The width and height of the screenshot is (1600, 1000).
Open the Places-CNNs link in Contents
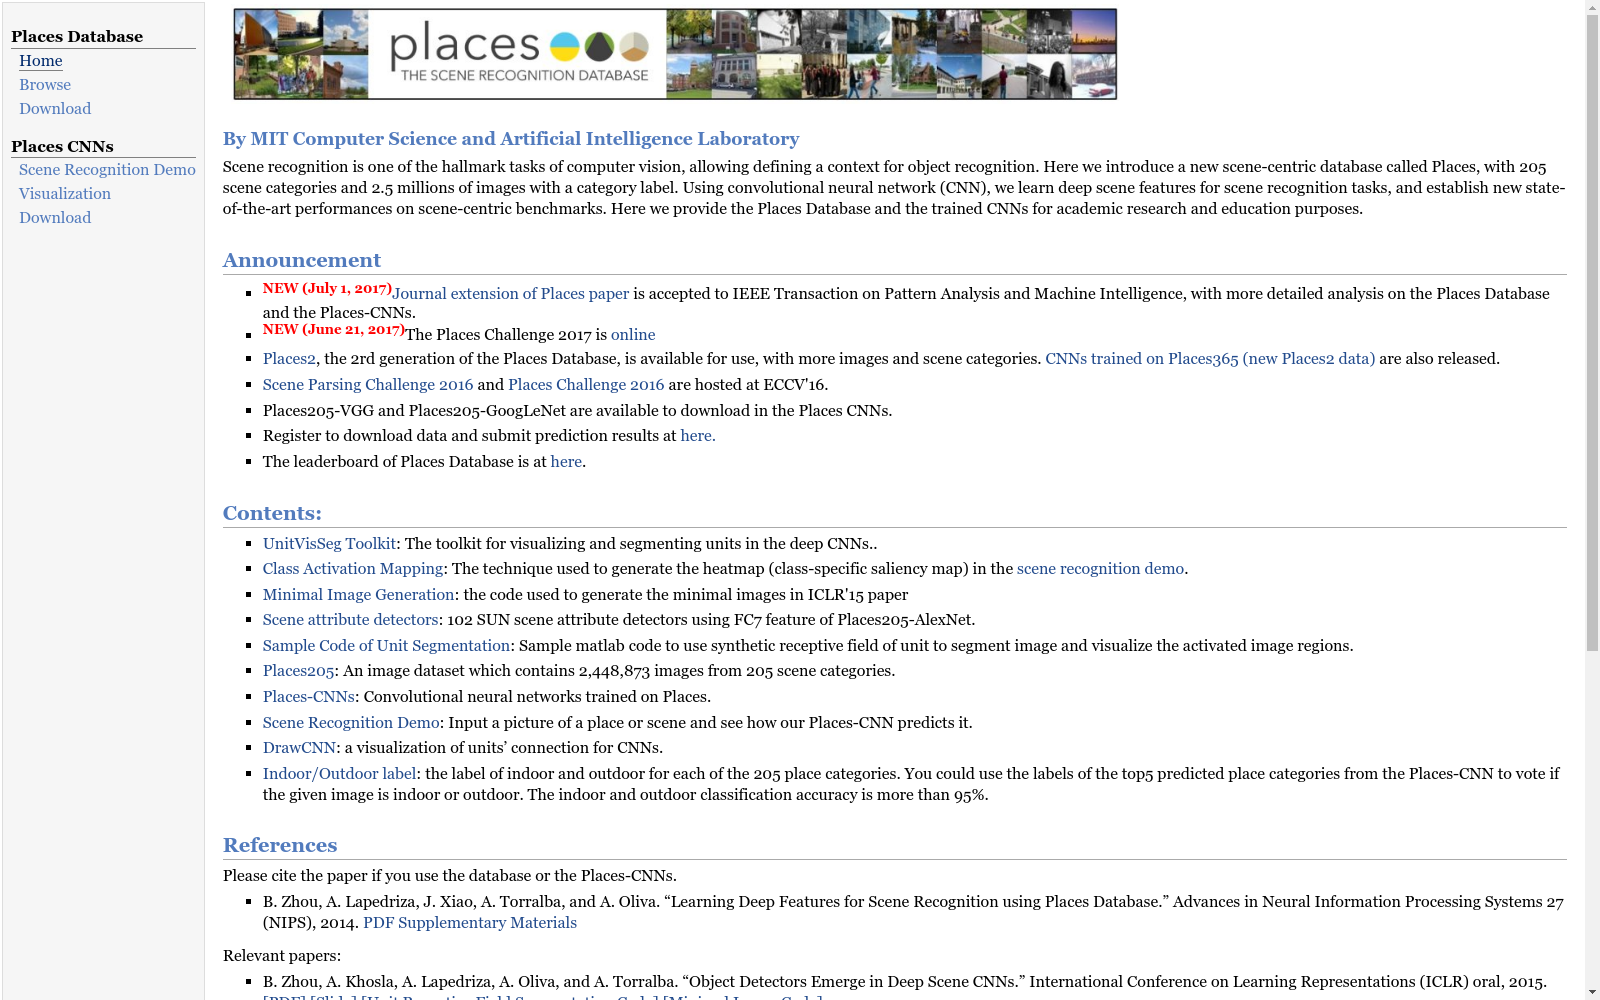tap(309, 697)
